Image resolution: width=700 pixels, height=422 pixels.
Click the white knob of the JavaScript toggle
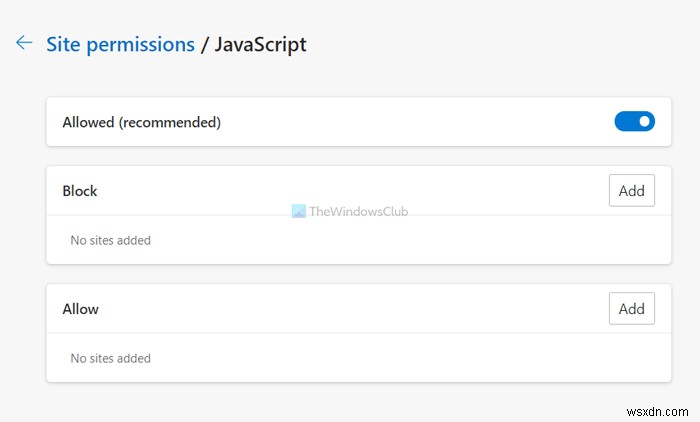(644, 122)
